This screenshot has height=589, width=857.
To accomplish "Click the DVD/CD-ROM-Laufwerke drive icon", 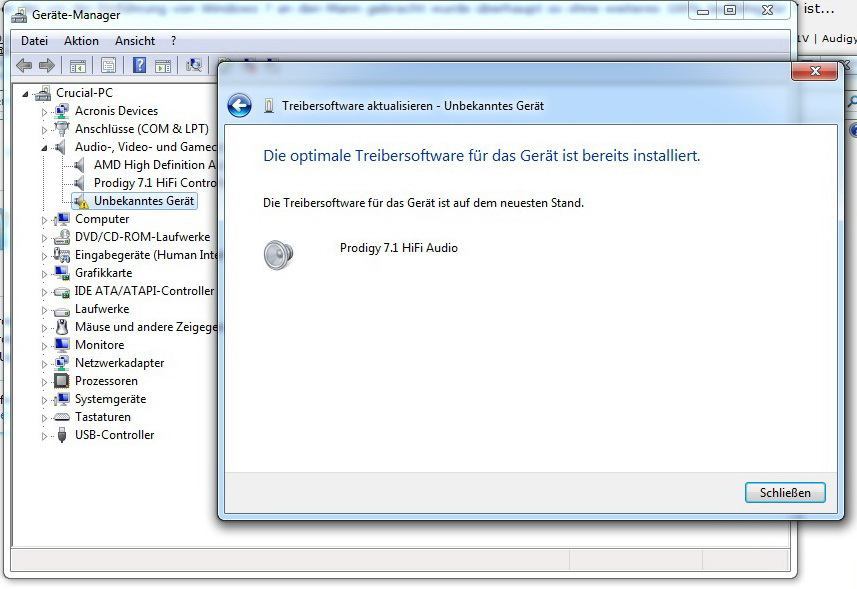I will (x=62, y=237).
